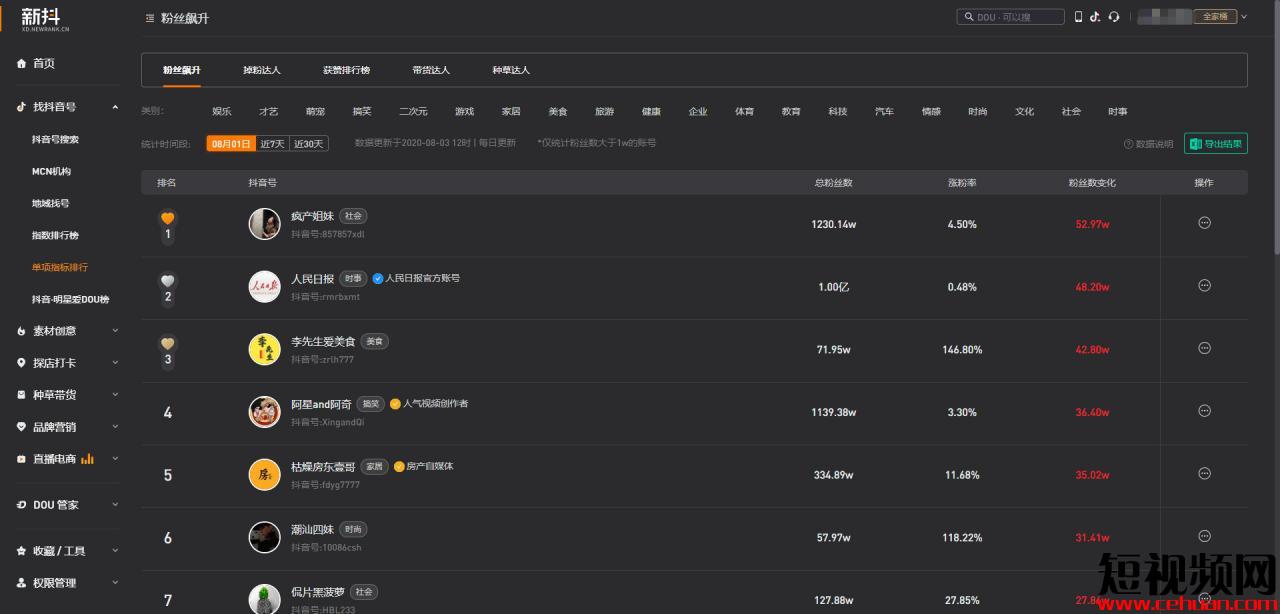Click the customer service headset icon
The image size is (1280, 614).
click(x=1113, y=17)
